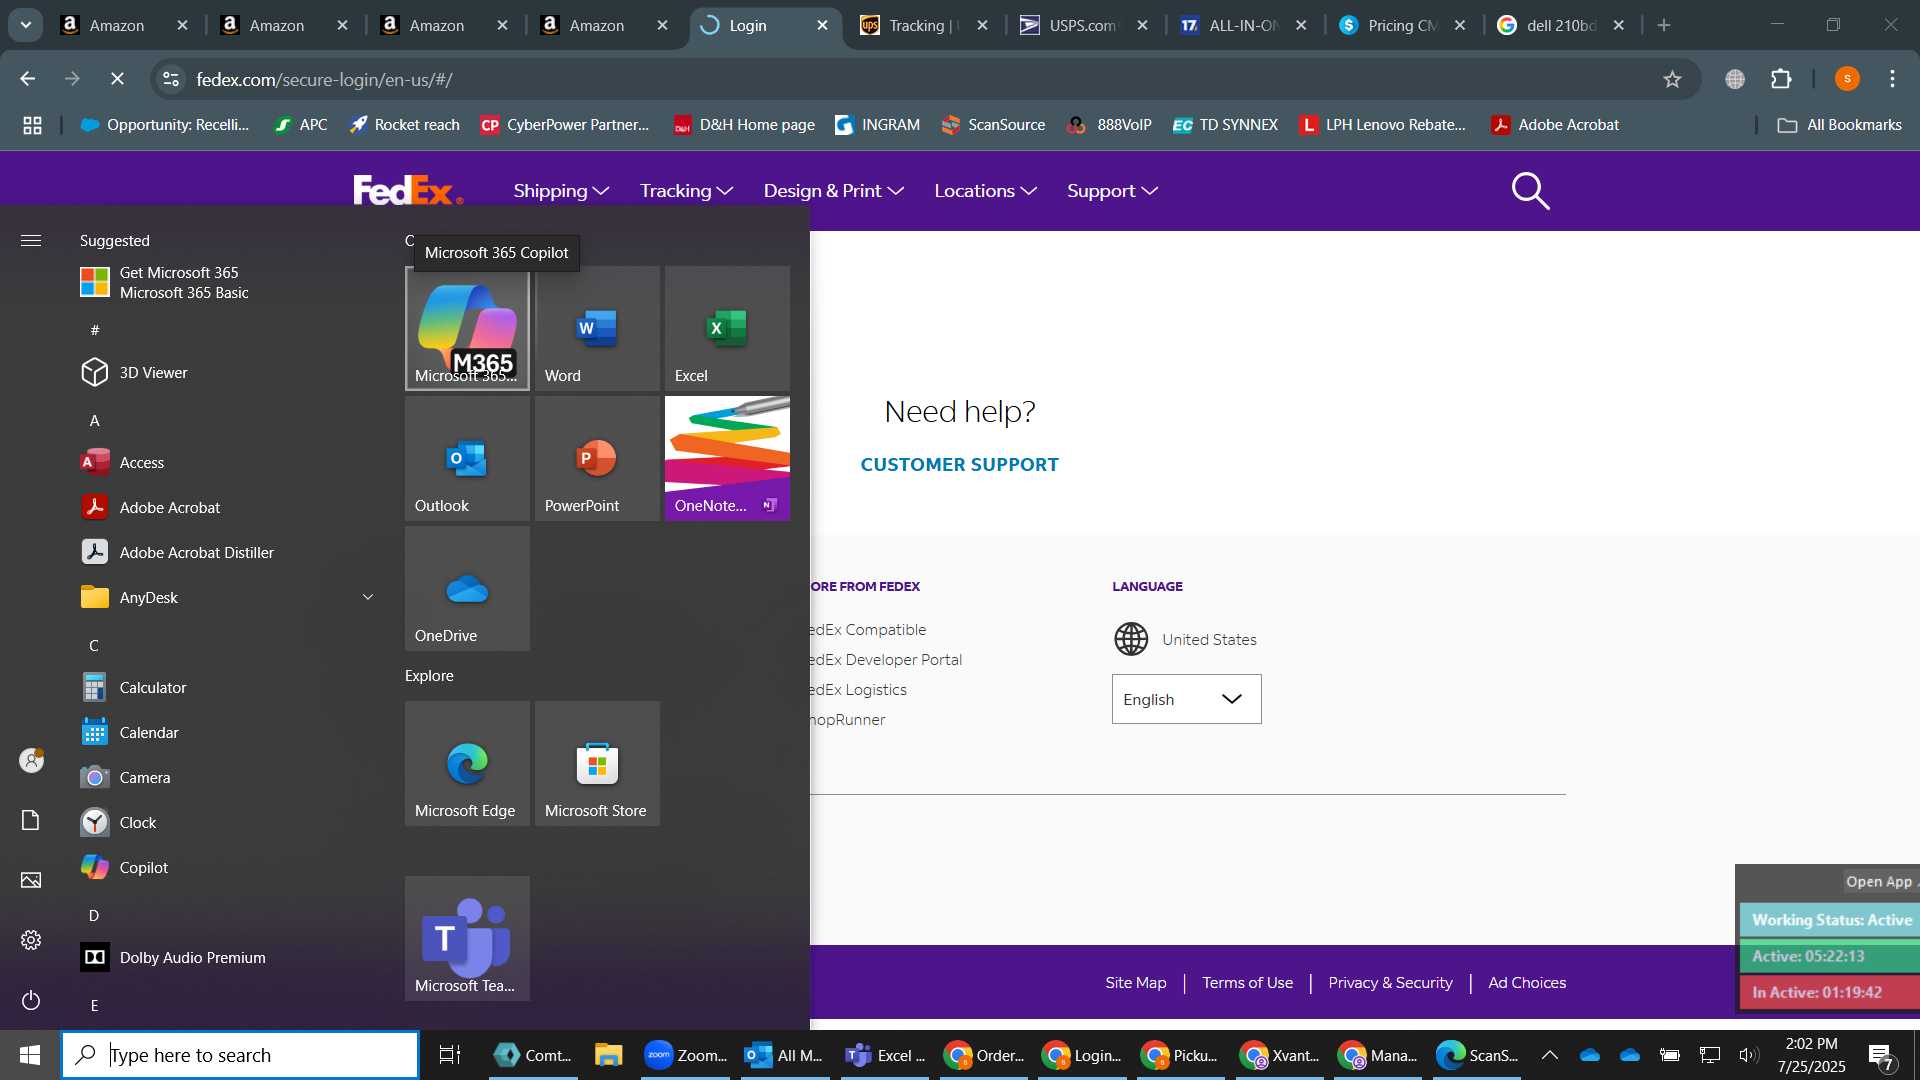
Task: Open the OneDrive tile
Action: tap(467, 588)
